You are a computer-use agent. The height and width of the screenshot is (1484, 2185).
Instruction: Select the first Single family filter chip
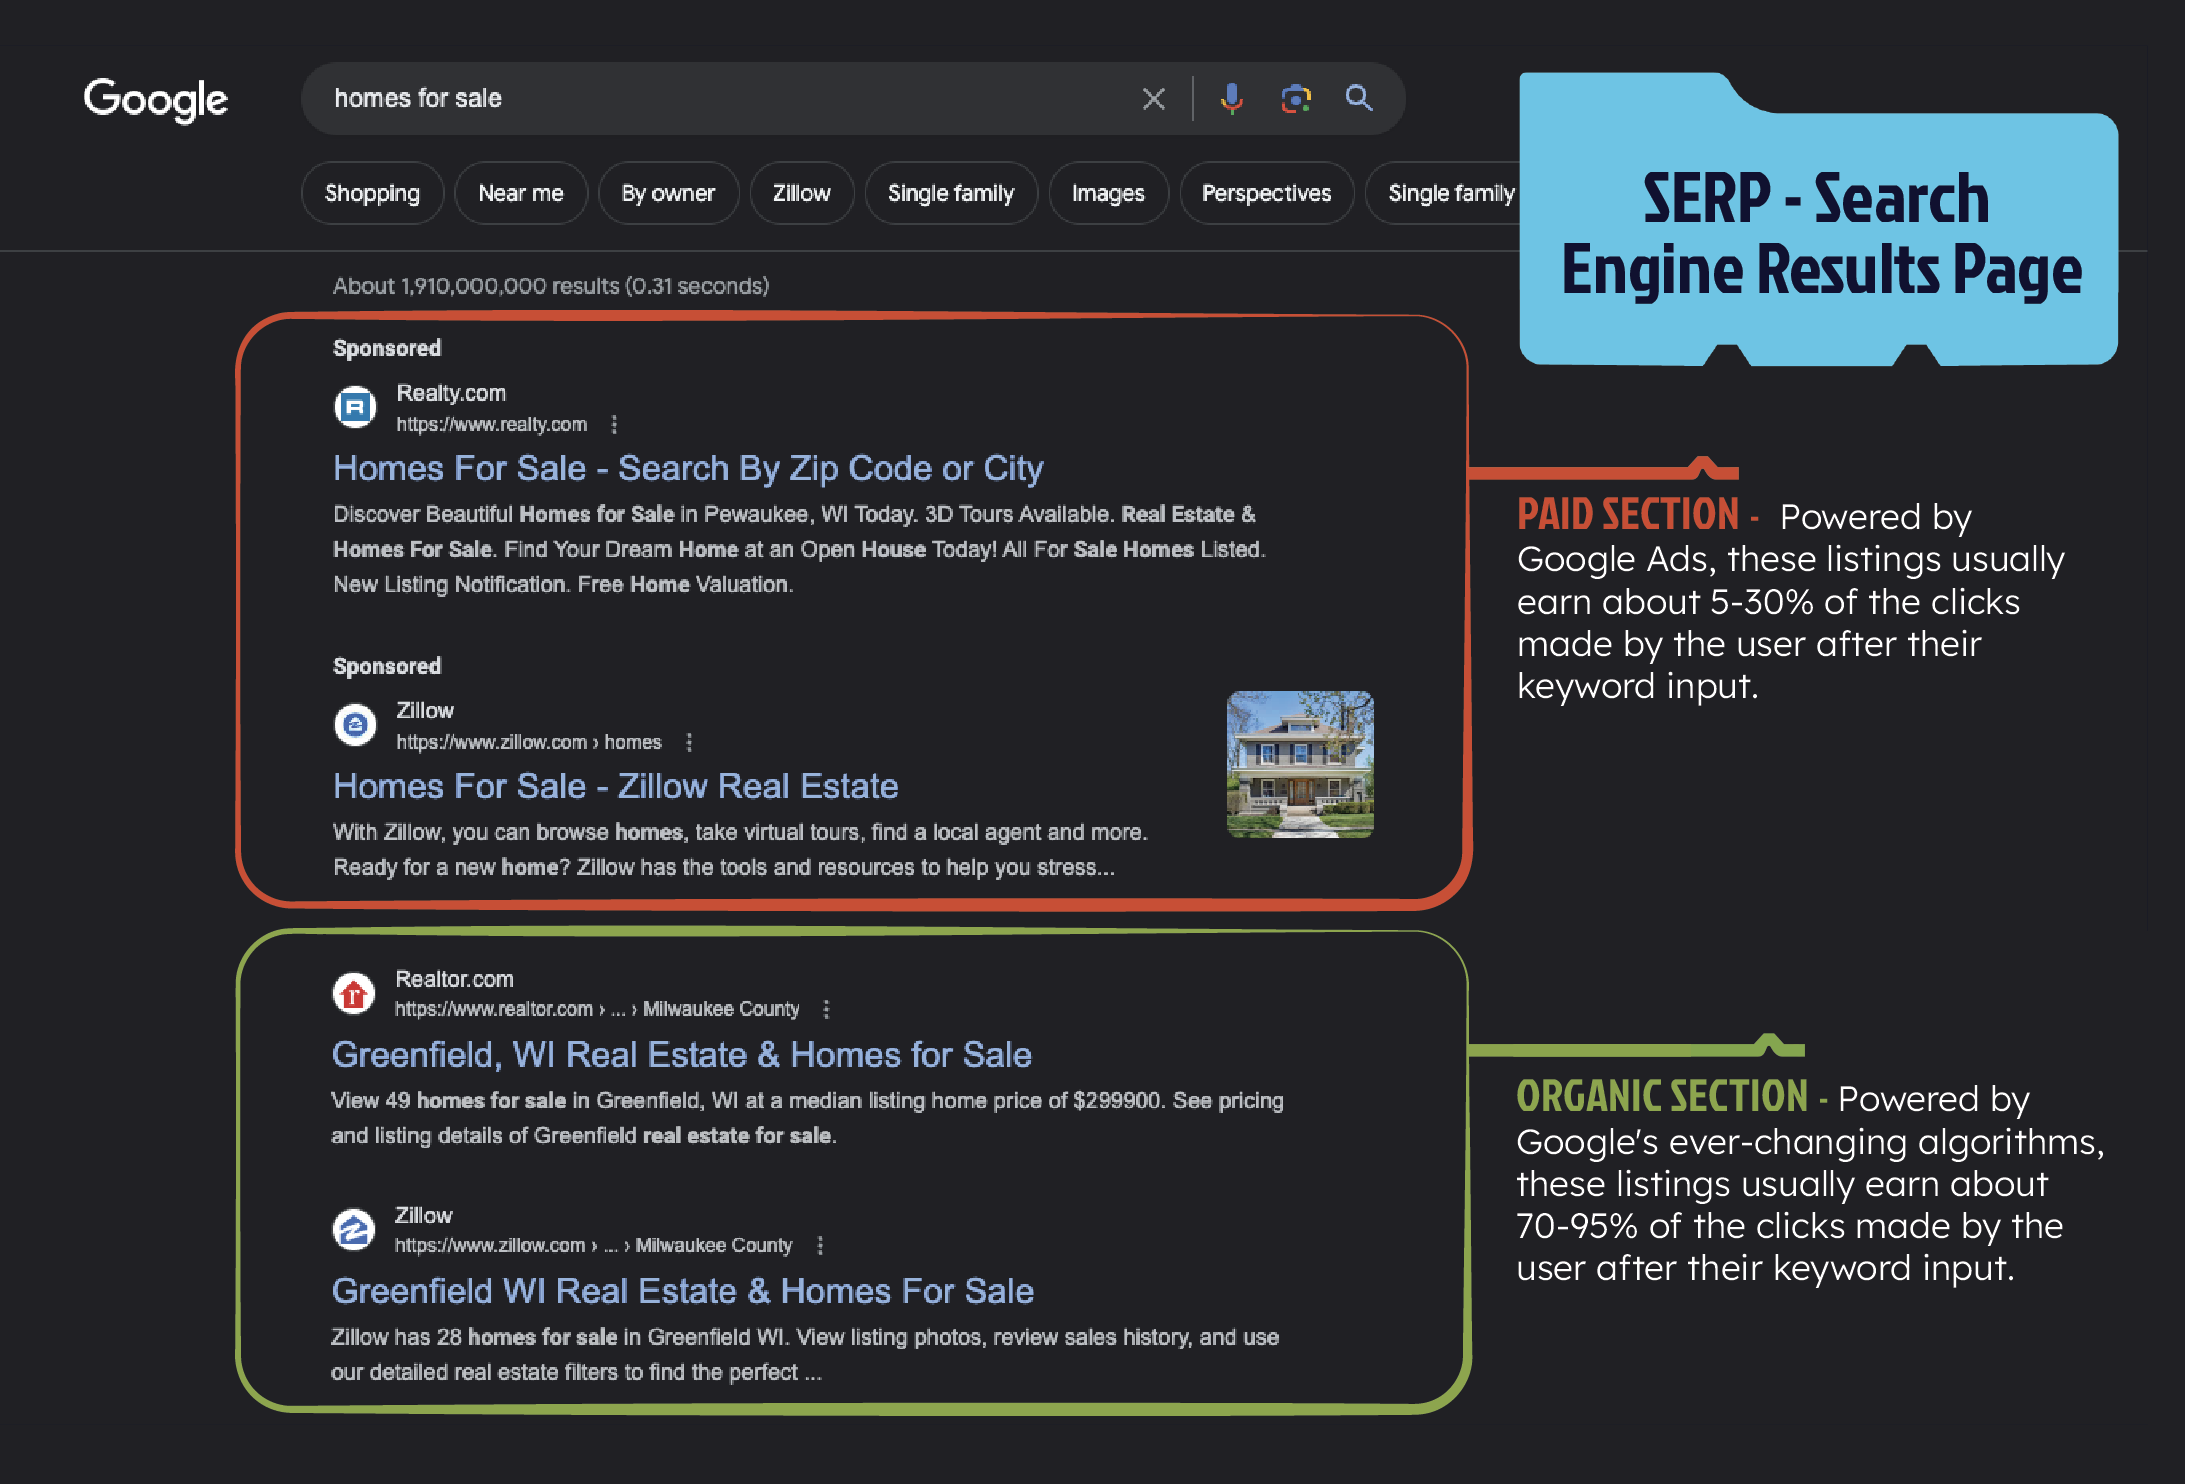tap(951, 193)
